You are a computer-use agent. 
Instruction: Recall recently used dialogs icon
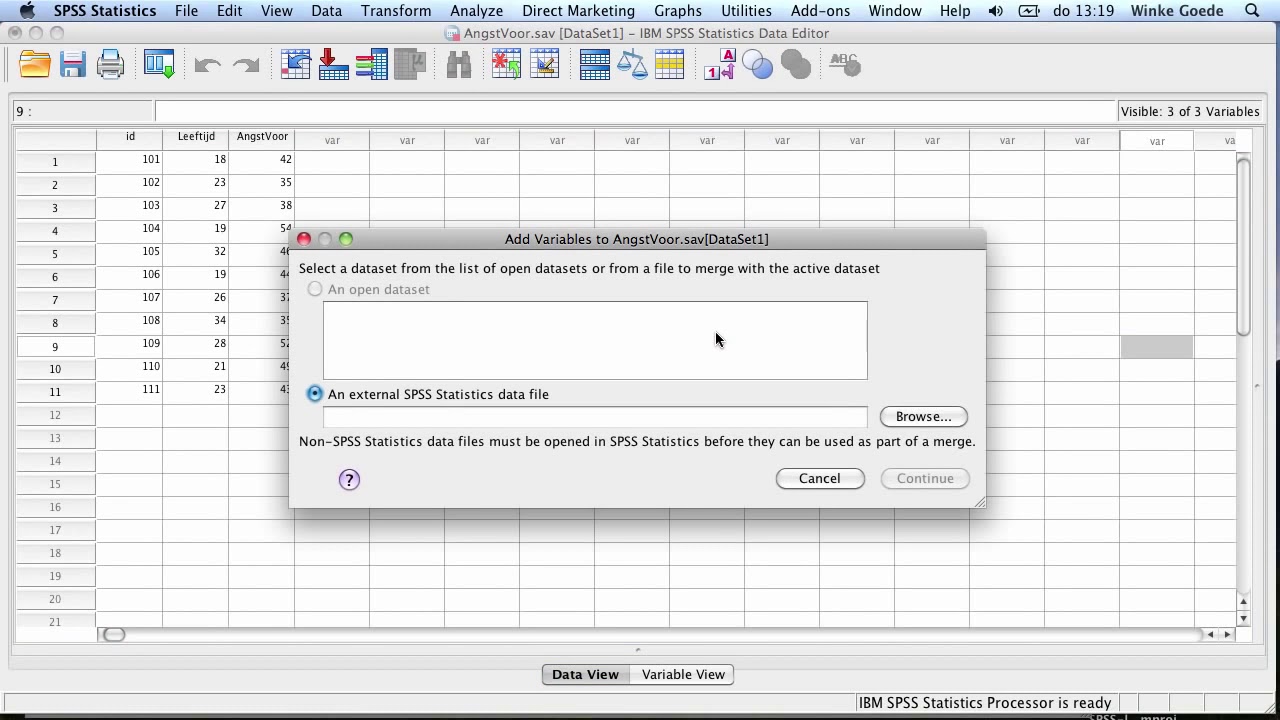(159, 65)
